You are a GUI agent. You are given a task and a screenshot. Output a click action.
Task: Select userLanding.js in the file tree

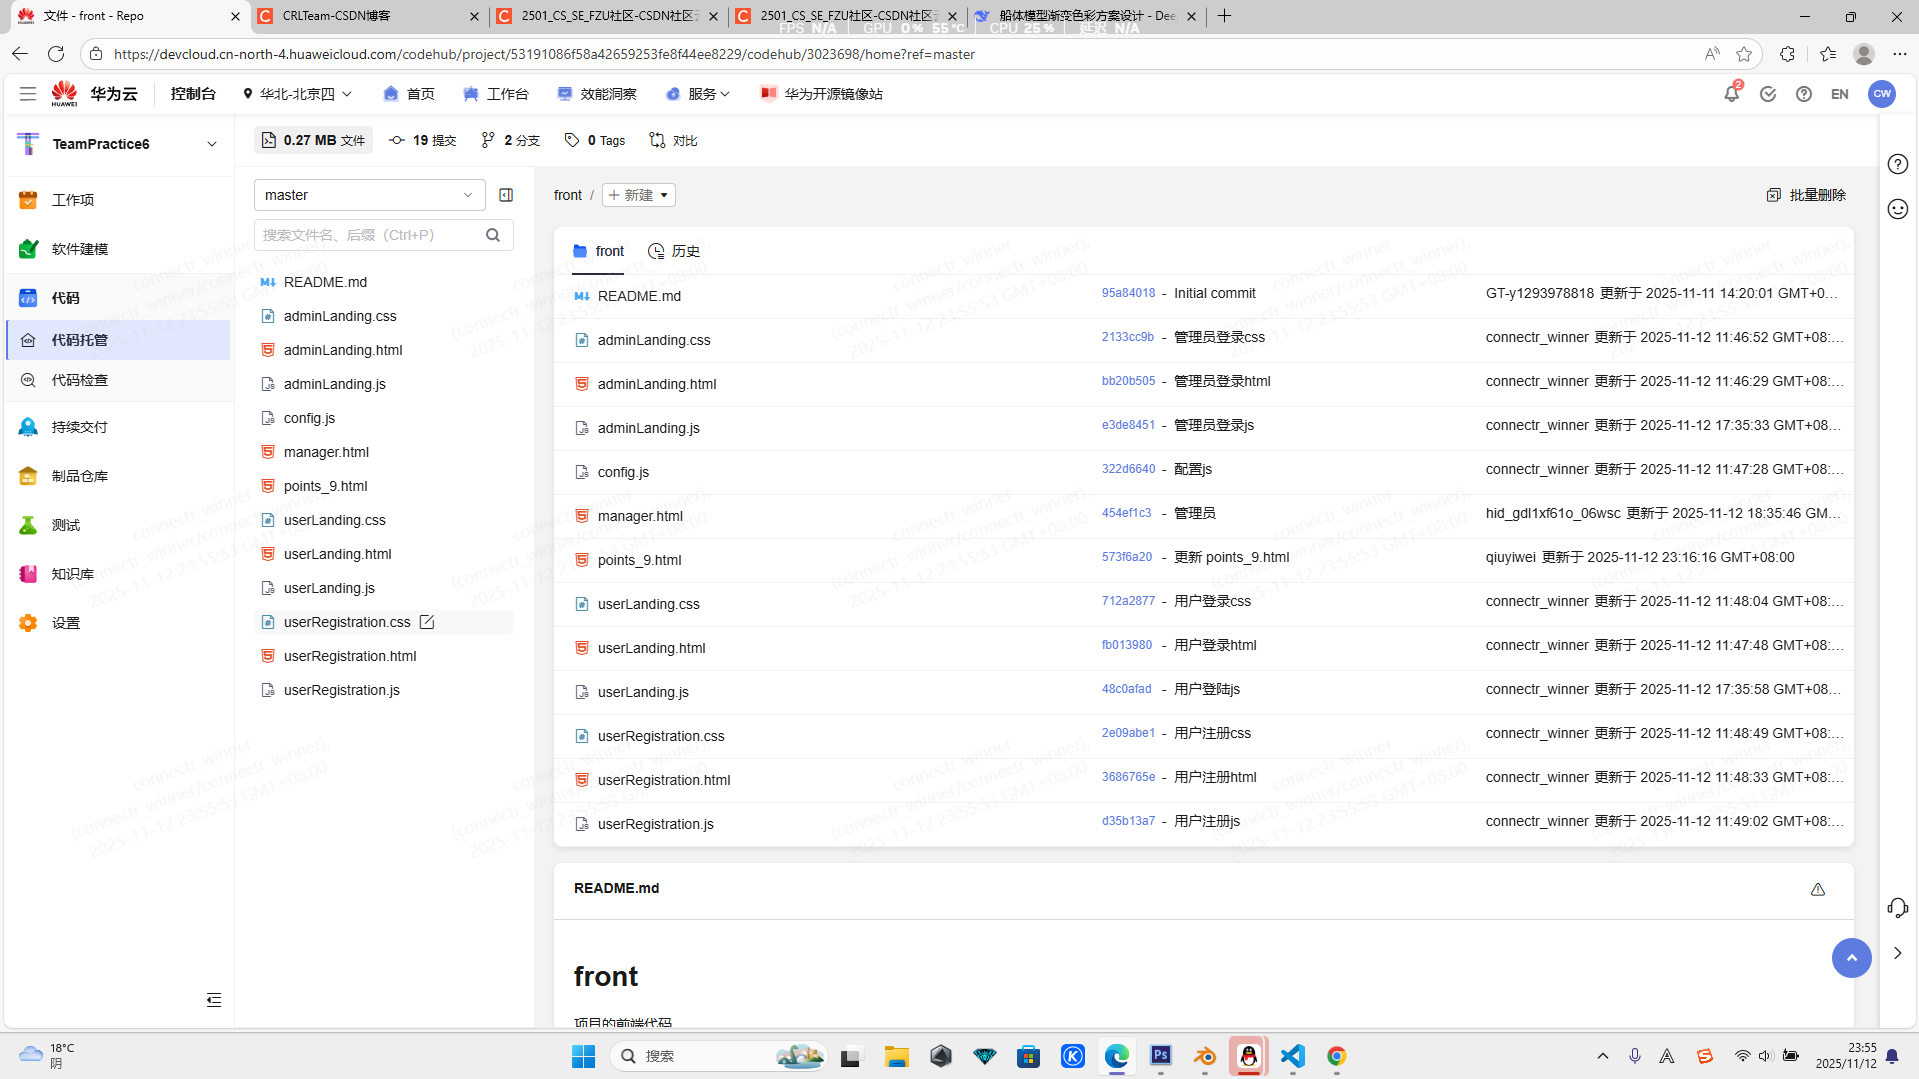click(x=329, y=588)
